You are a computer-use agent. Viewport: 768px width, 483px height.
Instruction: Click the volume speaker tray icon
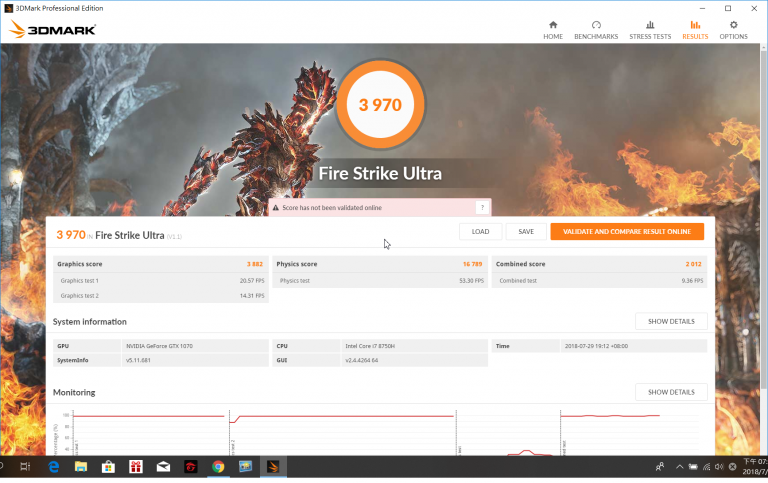[719, 467]
